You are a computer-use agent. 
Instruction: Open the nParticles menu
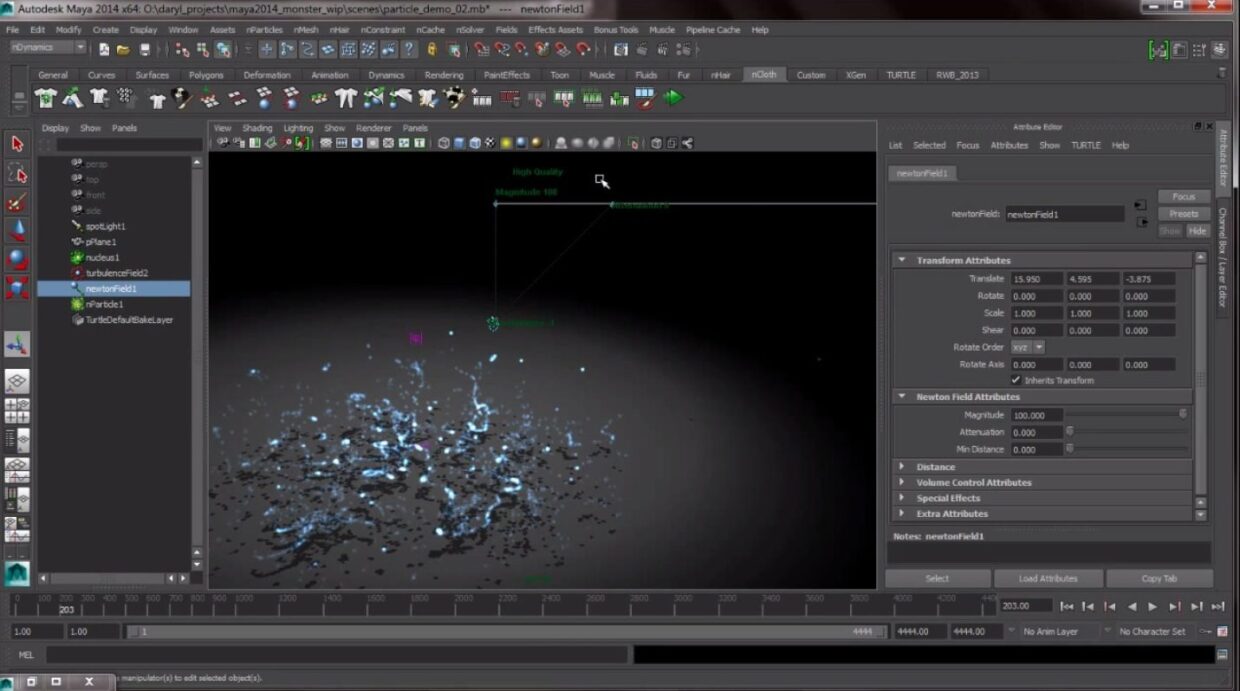(264, 30)
